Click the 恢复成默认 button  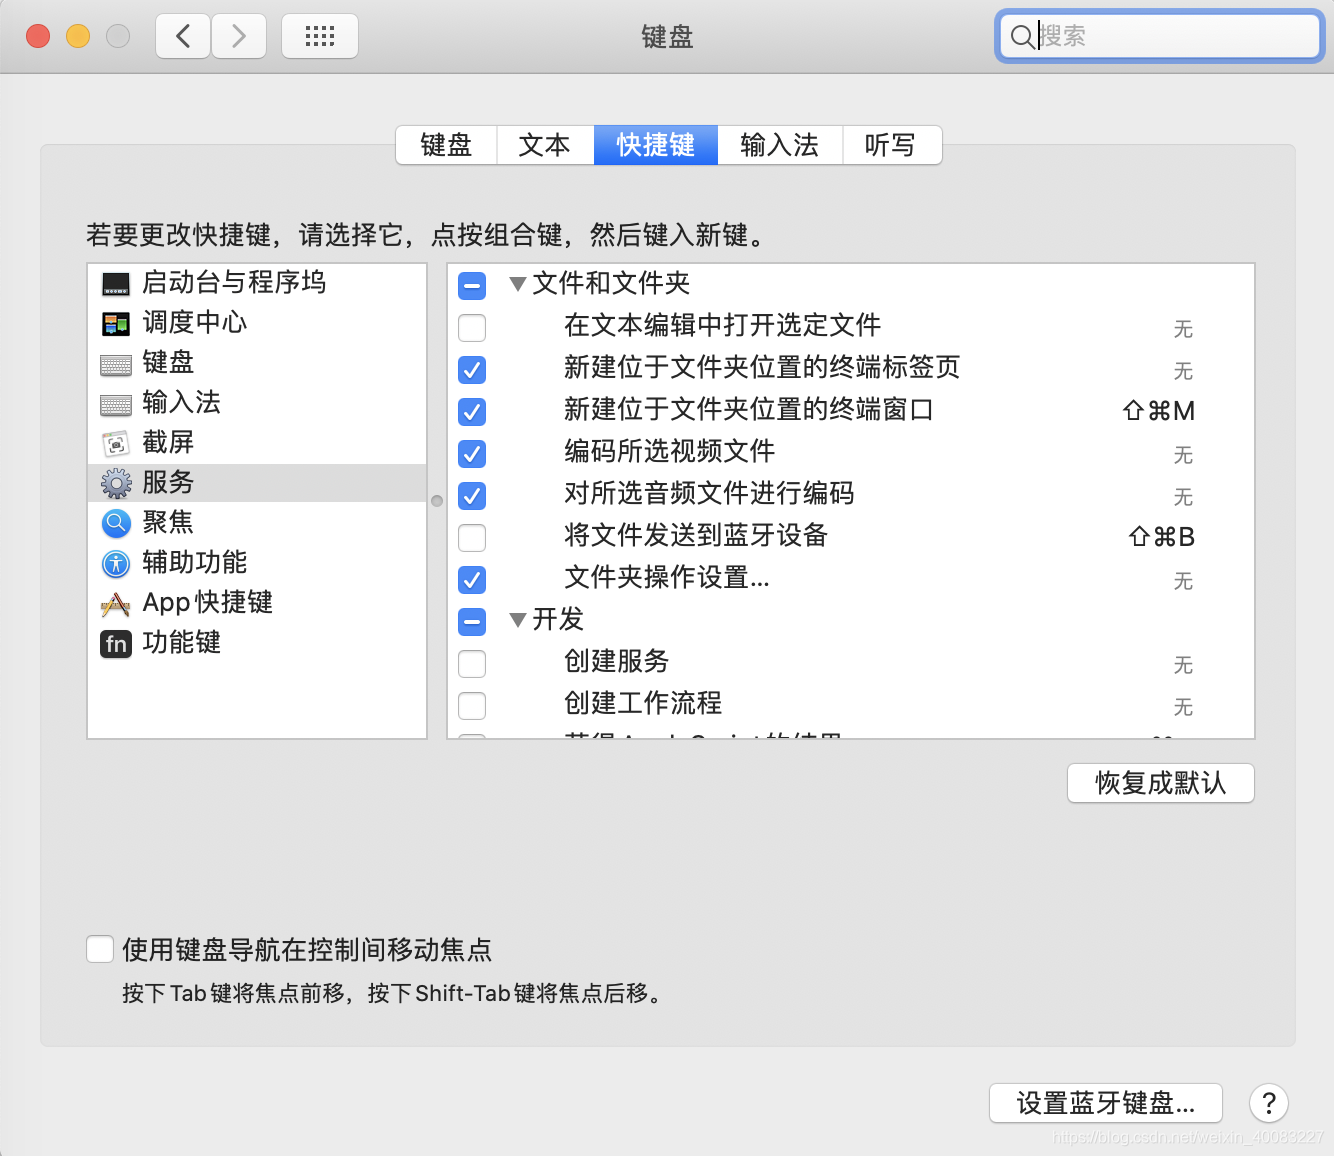tap(1160, 783)
